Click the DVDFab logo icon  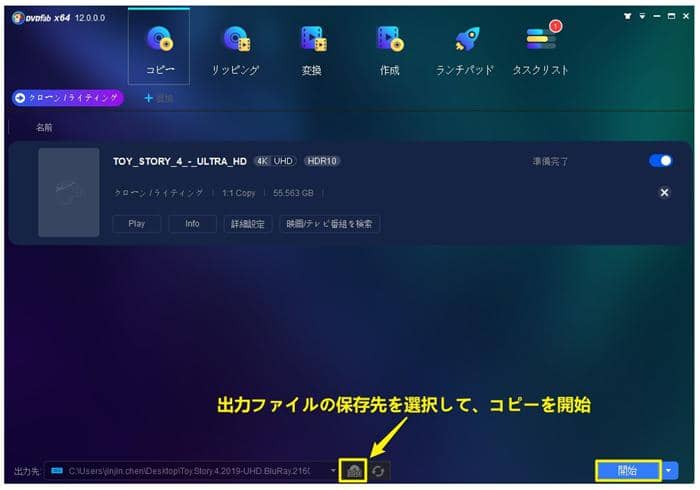[18, 18]
